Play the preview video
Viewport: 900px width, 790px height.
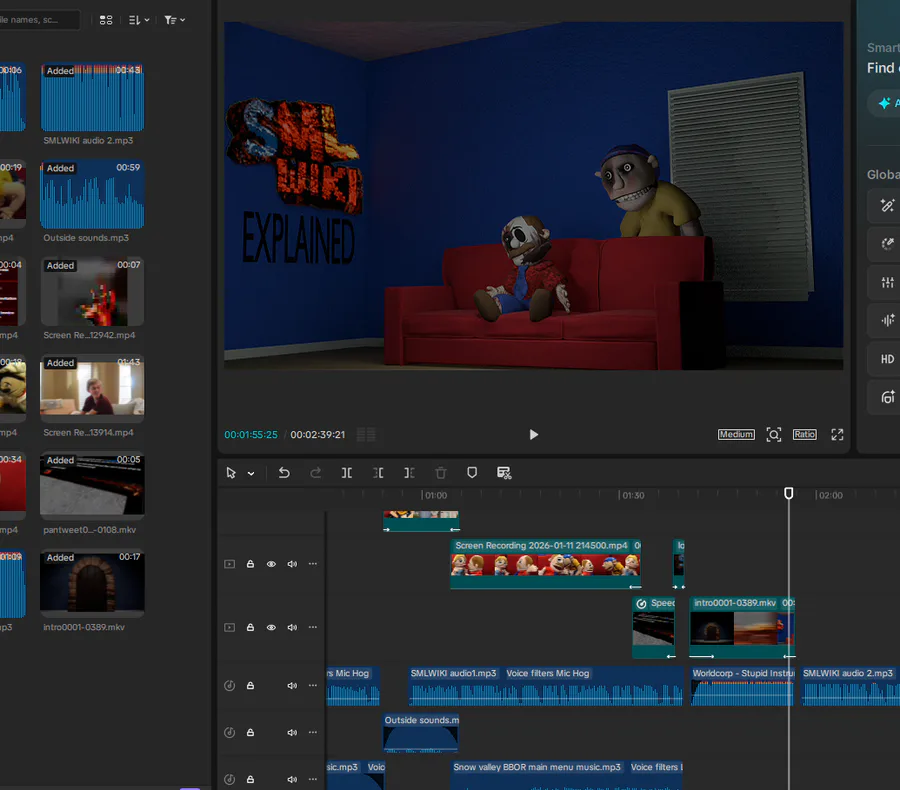pos(533,435)
